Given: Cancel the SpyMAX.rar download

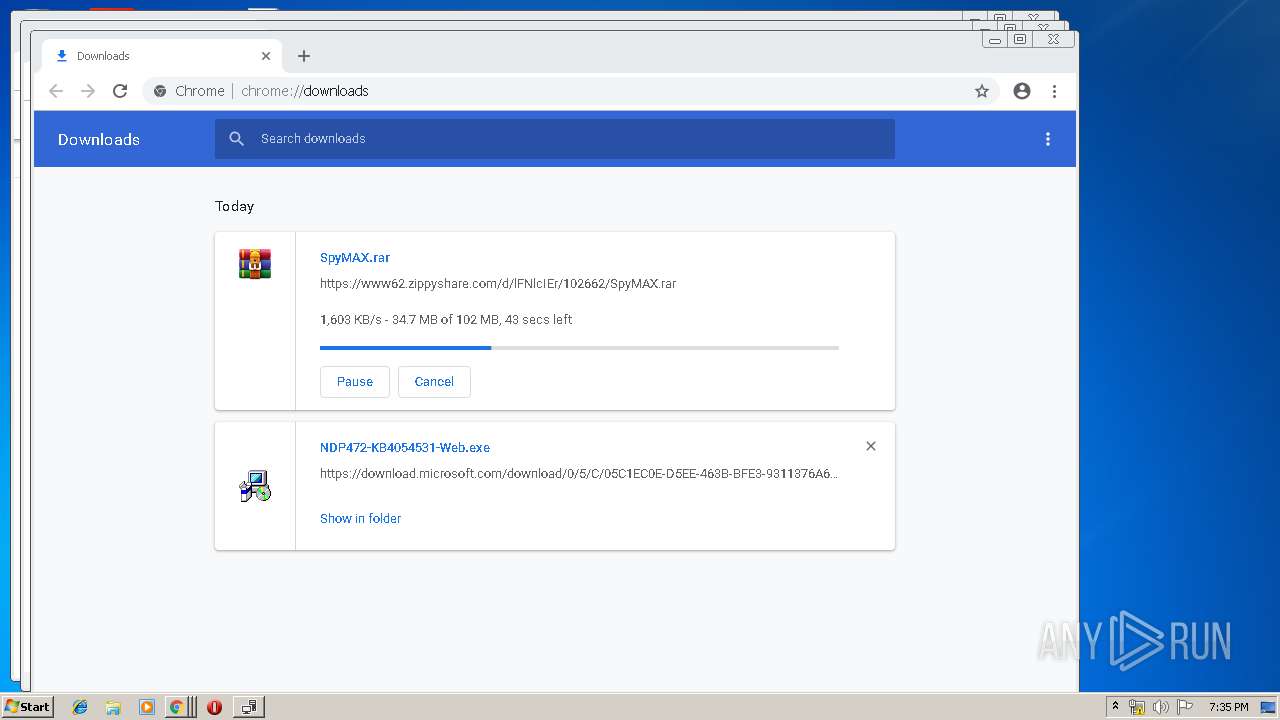Looking at the screenshot, I should tap(434, 382).
